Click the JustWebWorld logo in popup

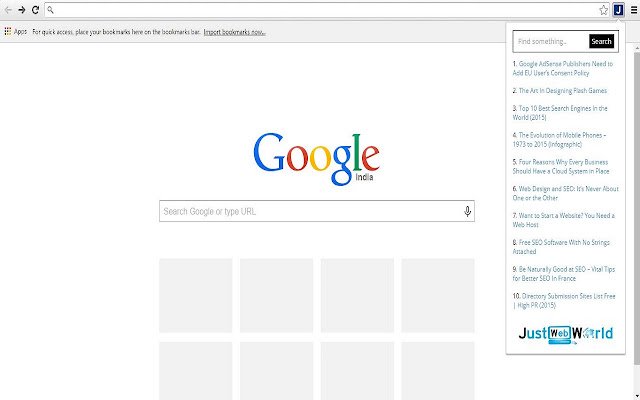click(565, 334)
